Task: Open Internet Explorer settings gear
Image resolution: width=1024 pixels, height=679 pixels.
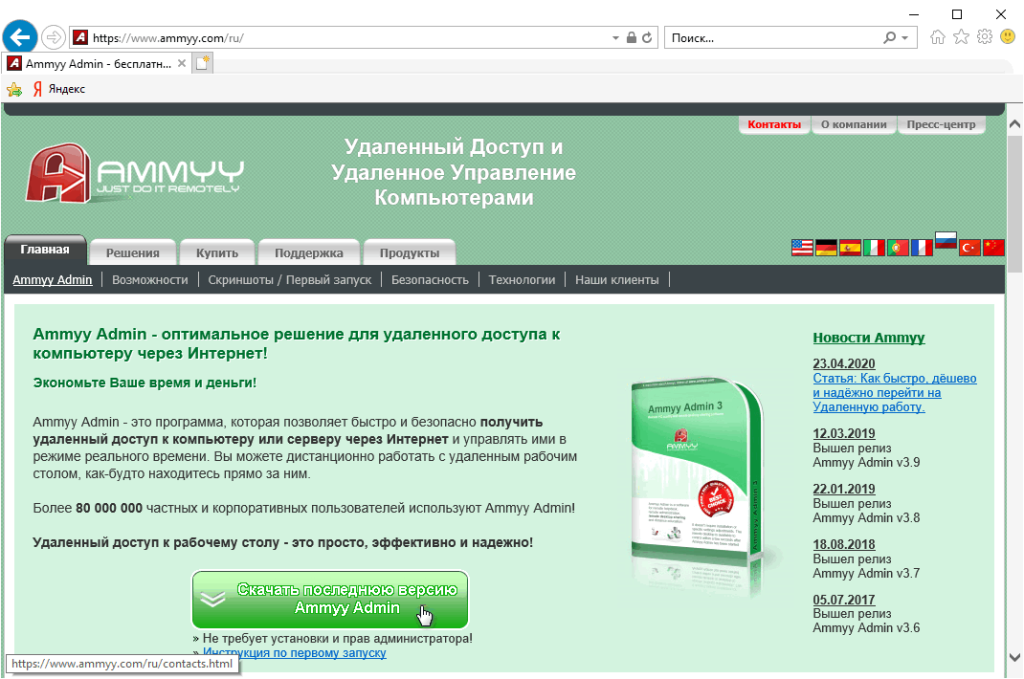Action: [986, 36]
